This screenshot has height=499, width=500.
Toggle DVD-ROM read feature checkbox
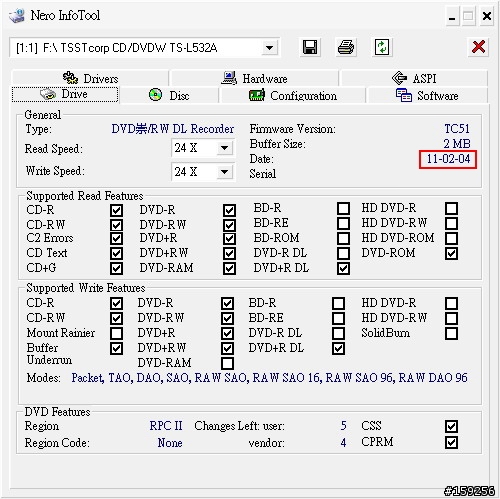point(451,253)
